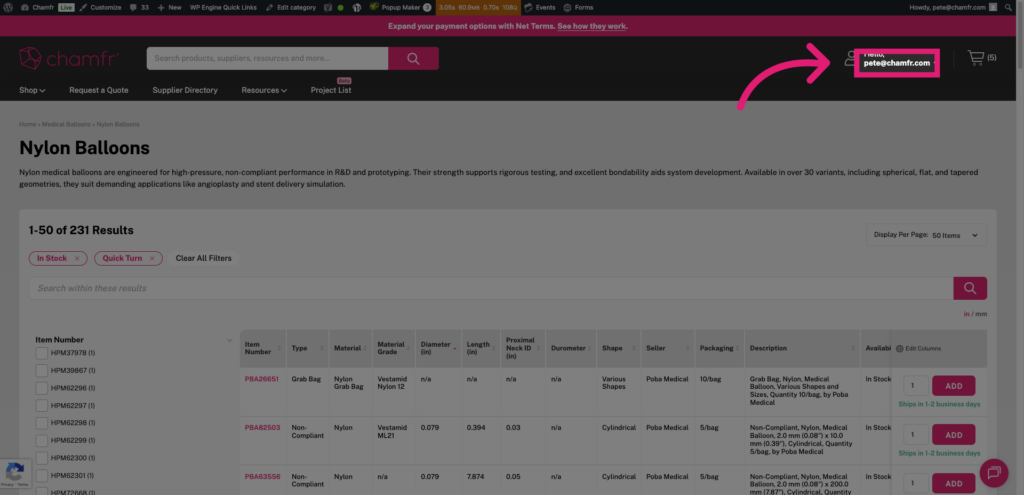Open Request a Quote page
1024x495 pixels.
99,90
